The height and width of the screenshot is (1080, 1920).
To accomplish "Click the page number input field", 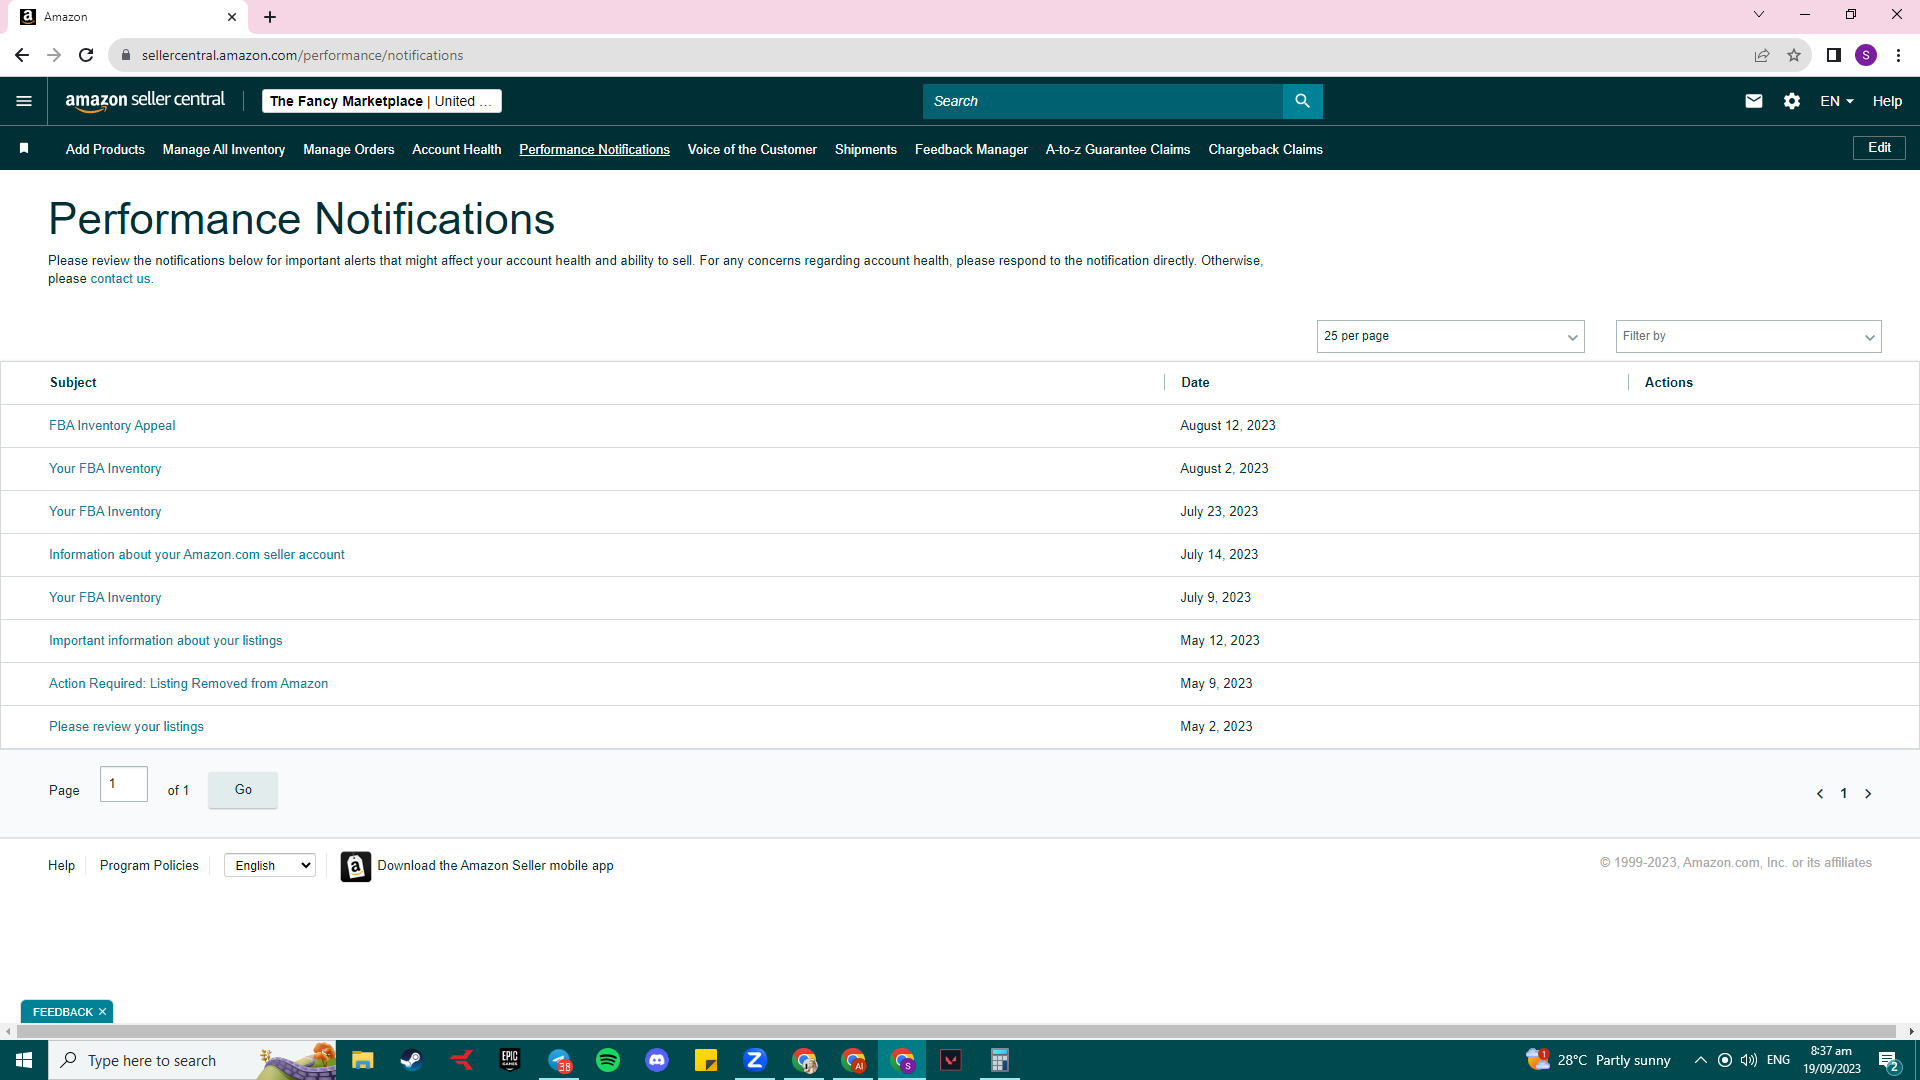I will click(x=124, y=784).
